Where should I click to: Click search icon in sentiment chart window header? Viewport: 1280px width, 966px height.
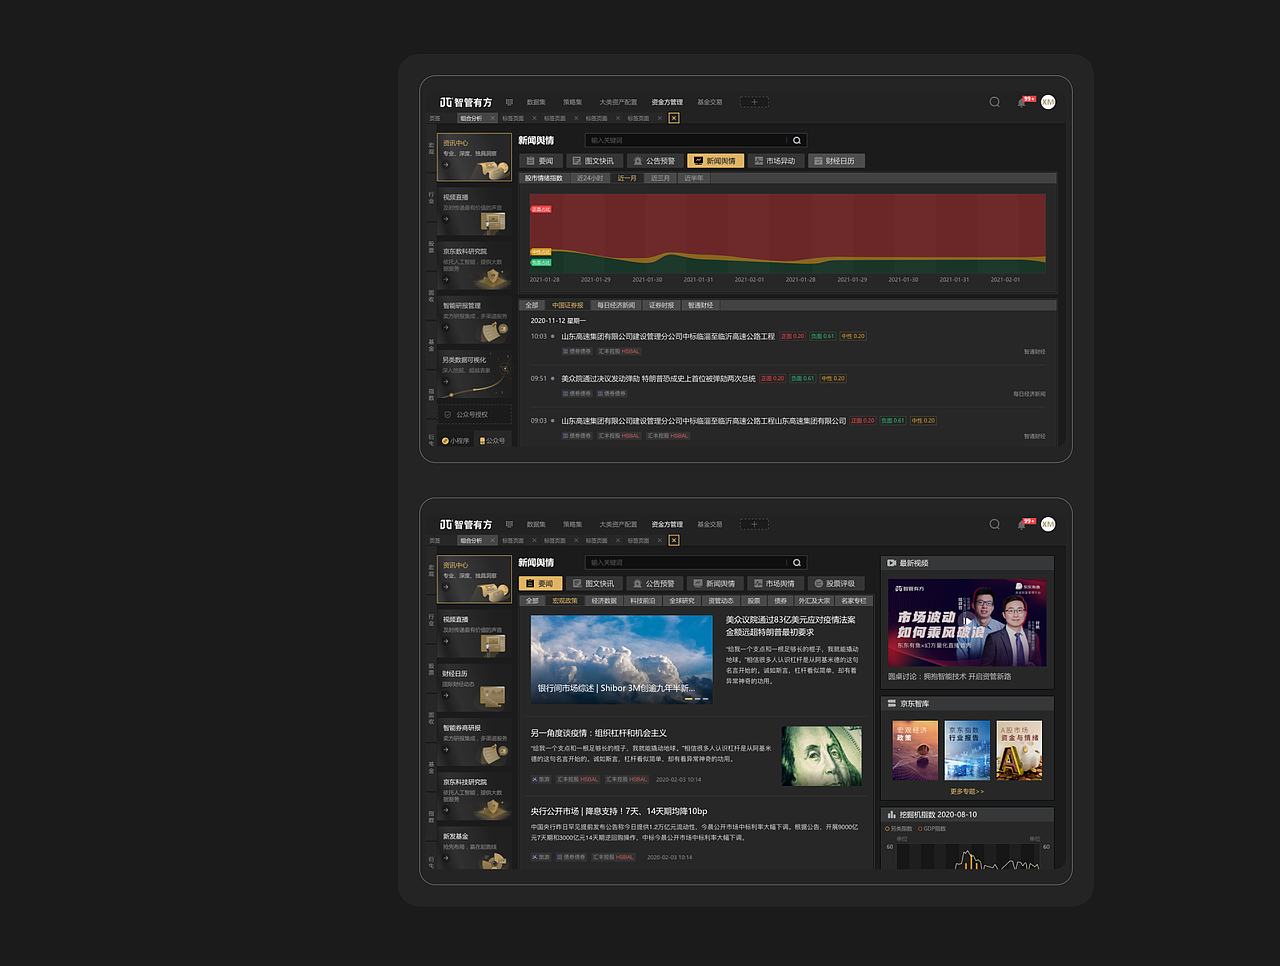click(x=994, y=102)
